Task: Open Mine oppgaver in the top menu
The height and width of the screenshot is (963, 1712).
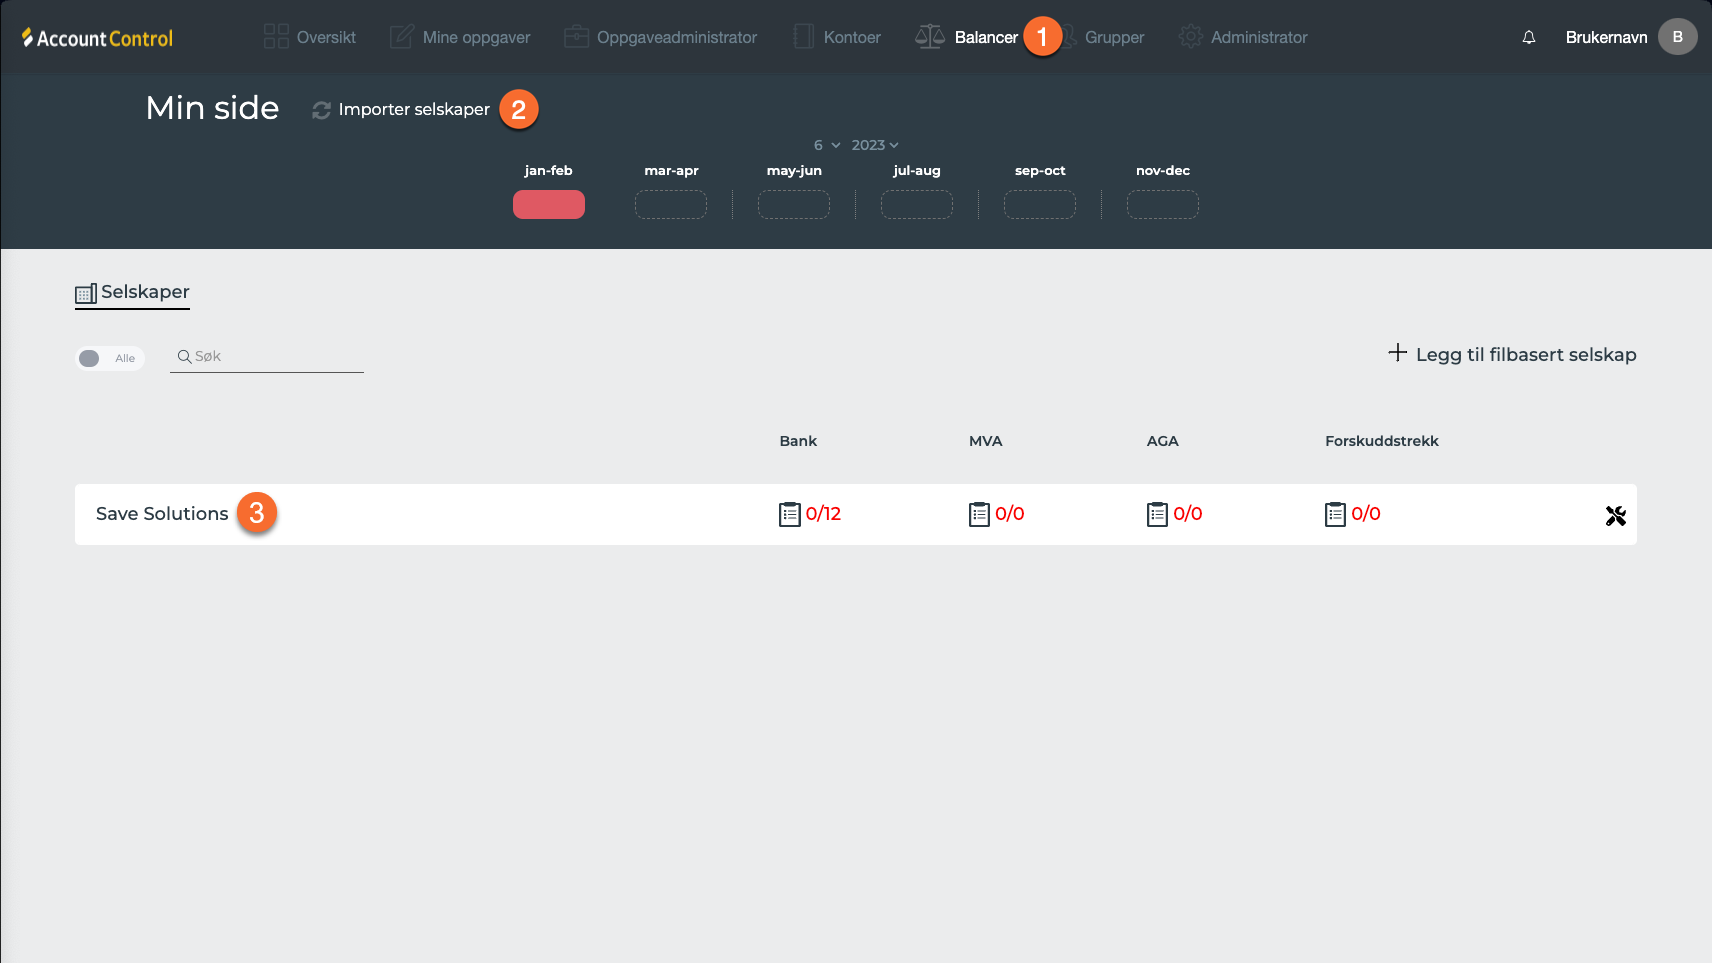Action: tap(460, 37)
